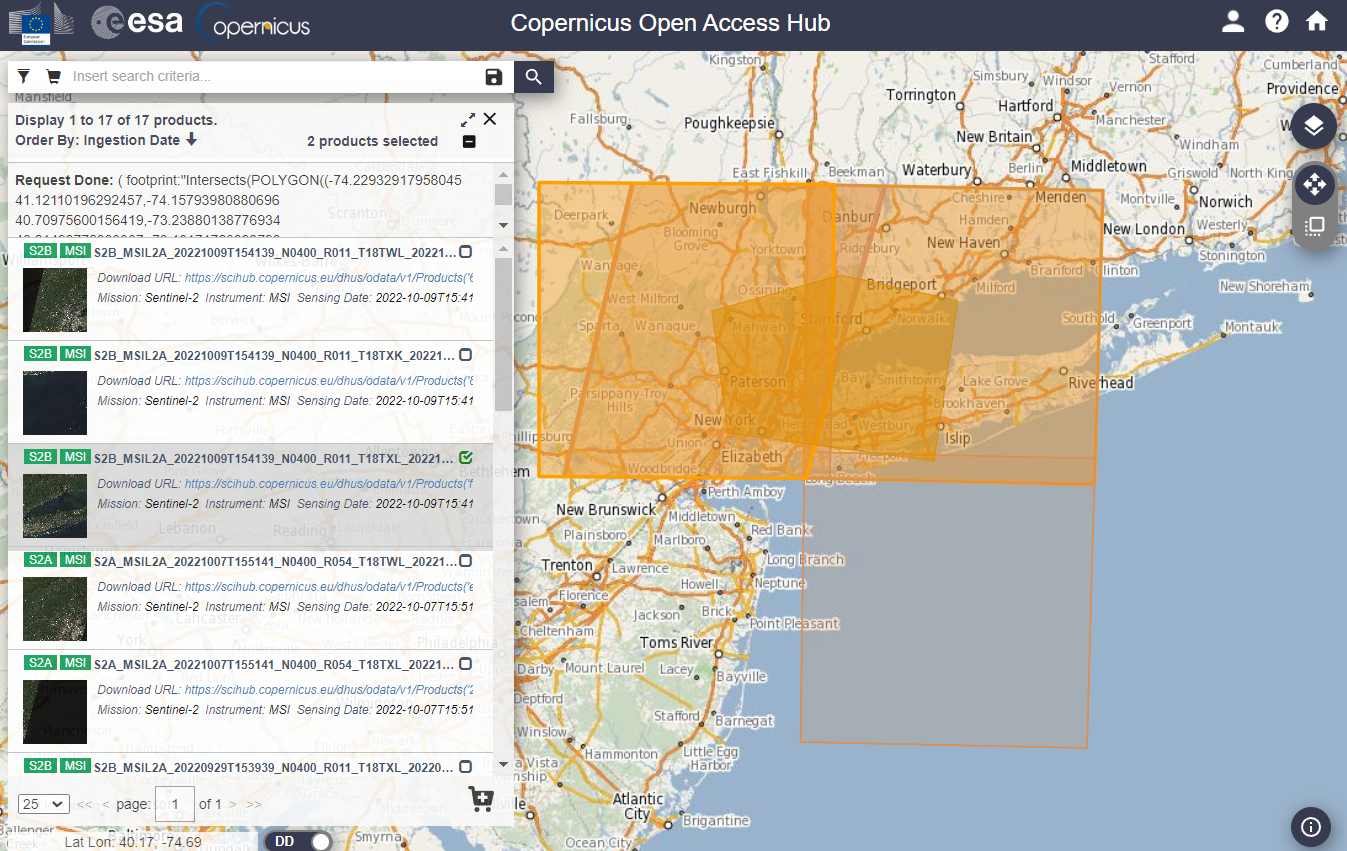View the shopping cart in search bar
The width and height of the screenshot is (1347, 851).
52,76
